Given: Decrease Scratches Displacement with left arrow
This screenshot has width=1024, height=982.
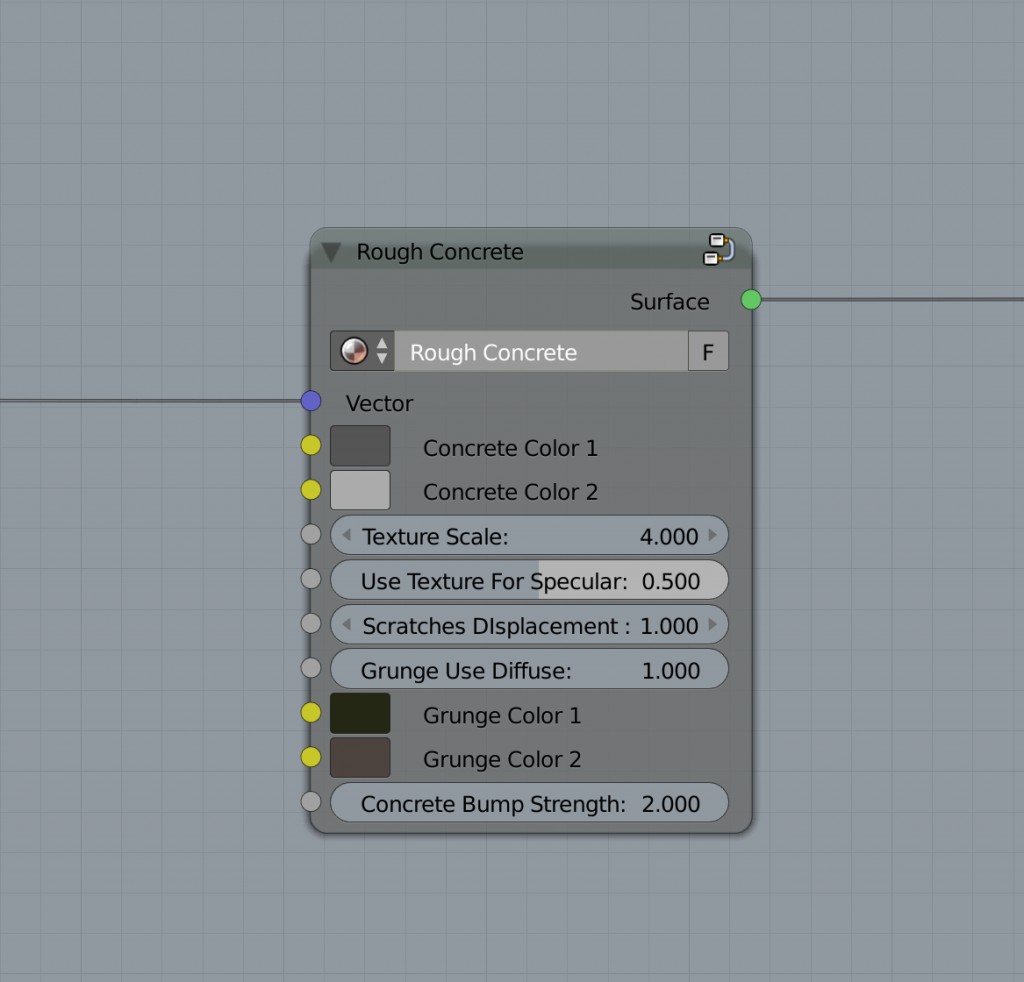Looking at the screenshot, I should pos(346,626).
